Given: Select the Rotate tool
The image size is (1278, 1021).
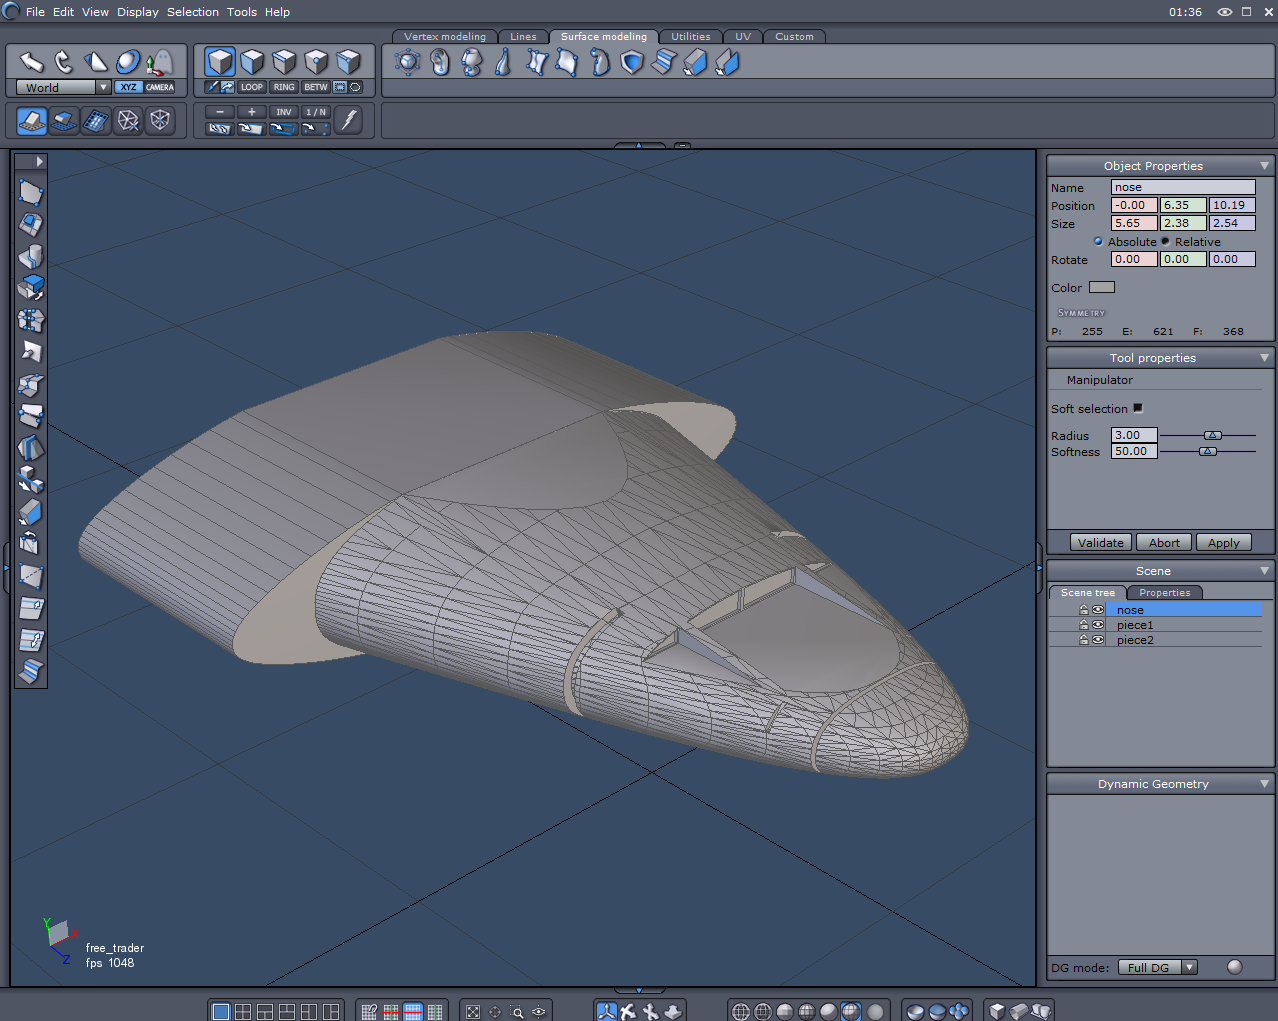Looking at the screenshot, I should [x=64, y=62].
